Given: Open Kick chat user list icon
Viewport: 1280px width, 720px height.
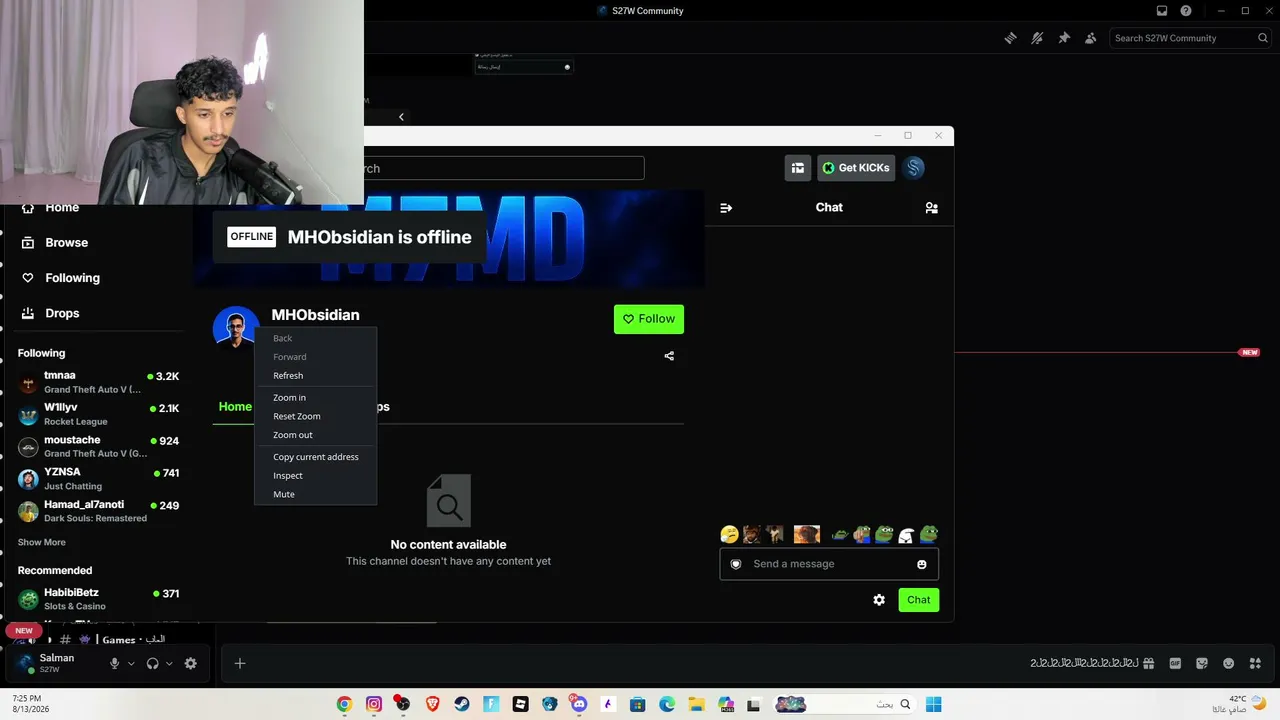Looking at the screenshot, I should point(931,208).
